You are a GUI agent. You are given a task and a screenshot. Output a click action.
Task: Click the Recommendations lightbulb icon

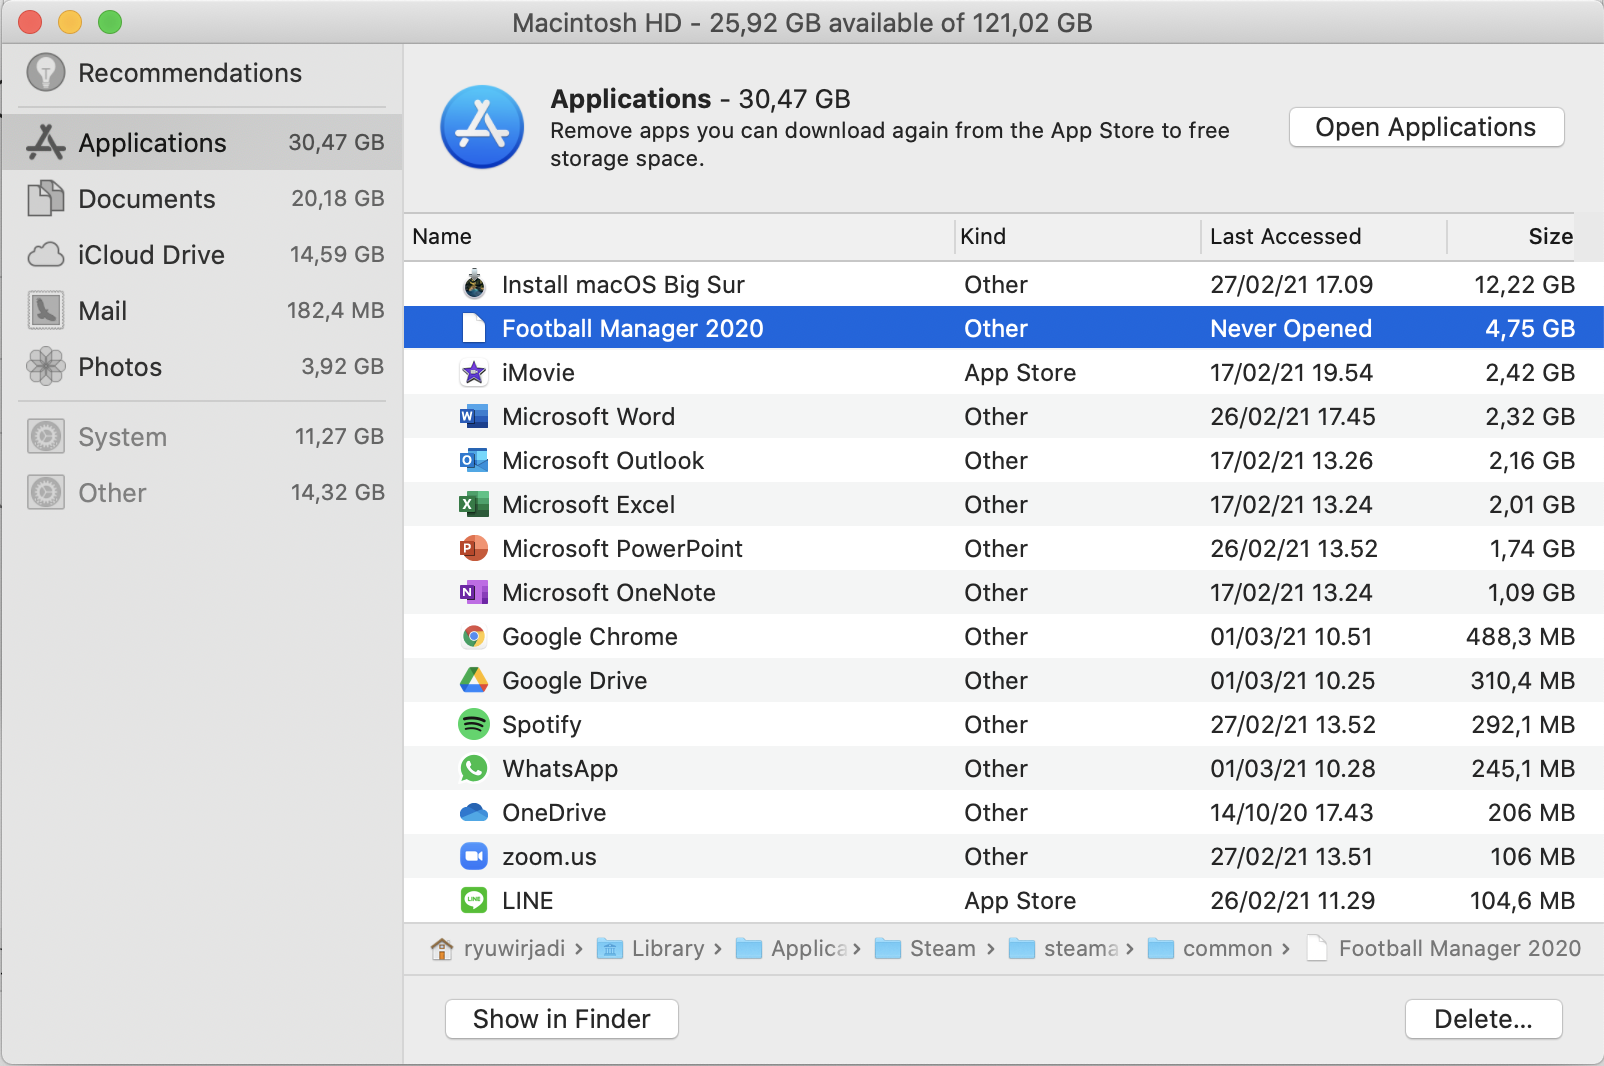coord(46,72)
